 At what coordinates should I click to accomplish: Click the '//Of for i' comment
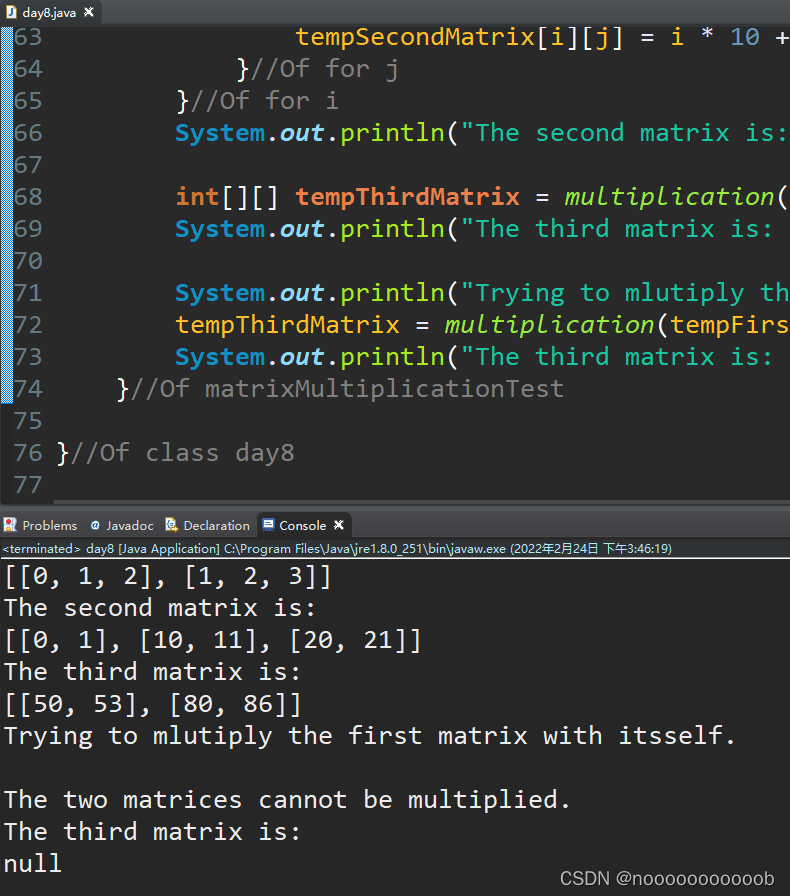(265, 102)
